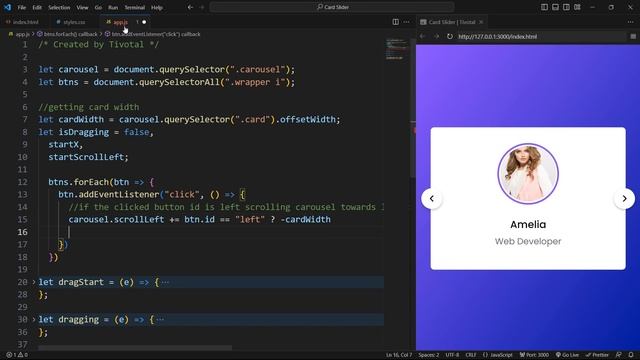Go back with the title bar arrow
The width and height of the screenshot is (640, 360).
(x=190, y=7)
